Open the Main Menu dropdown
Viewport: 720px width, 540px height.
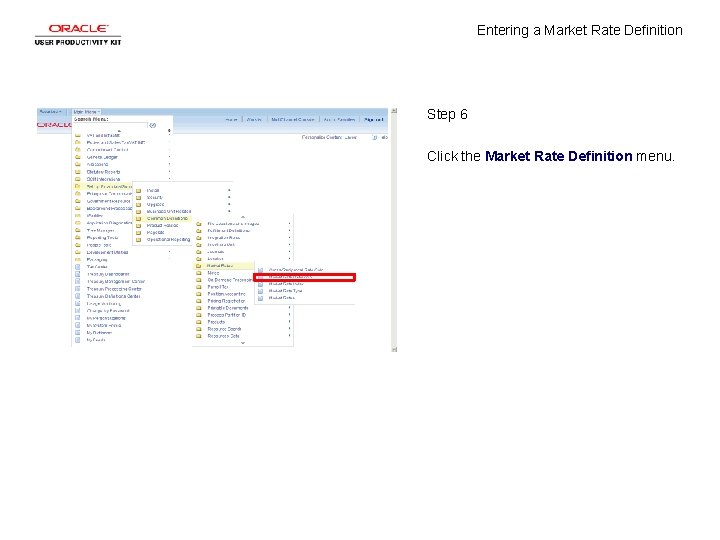point(86,112)
